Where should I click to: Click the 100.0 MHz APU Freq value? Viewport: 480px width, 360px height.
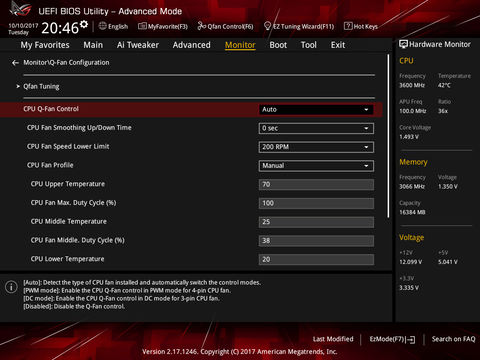413,111
